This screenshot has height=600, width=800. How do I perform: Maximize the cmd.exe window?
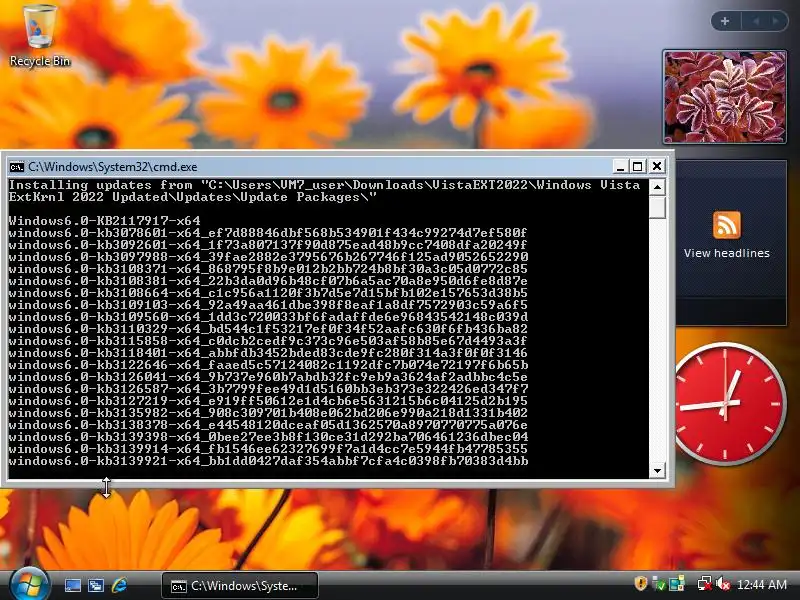(x=638, y=166)
